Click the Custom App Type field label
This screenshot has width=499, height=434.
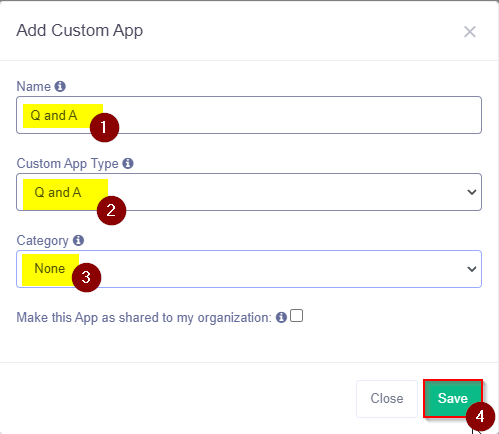tap(68, 164)
